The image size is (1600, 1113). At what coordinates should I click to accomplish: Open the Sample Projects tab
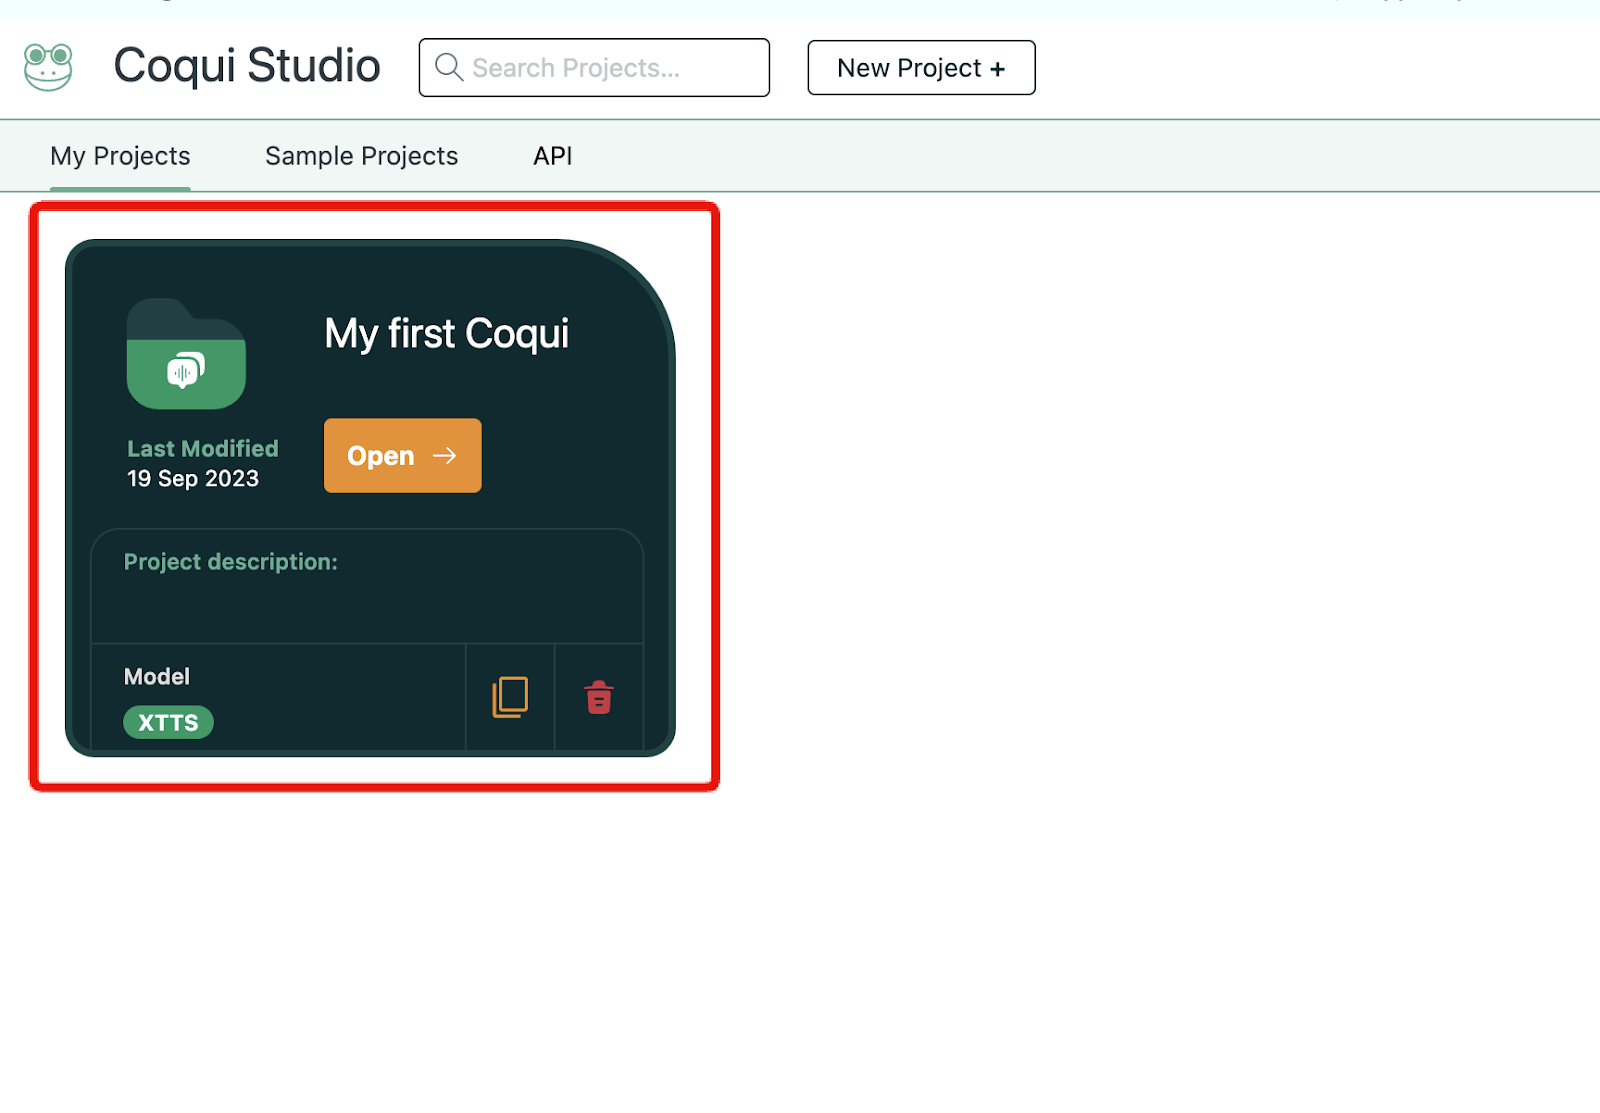[x=361, y=156]
